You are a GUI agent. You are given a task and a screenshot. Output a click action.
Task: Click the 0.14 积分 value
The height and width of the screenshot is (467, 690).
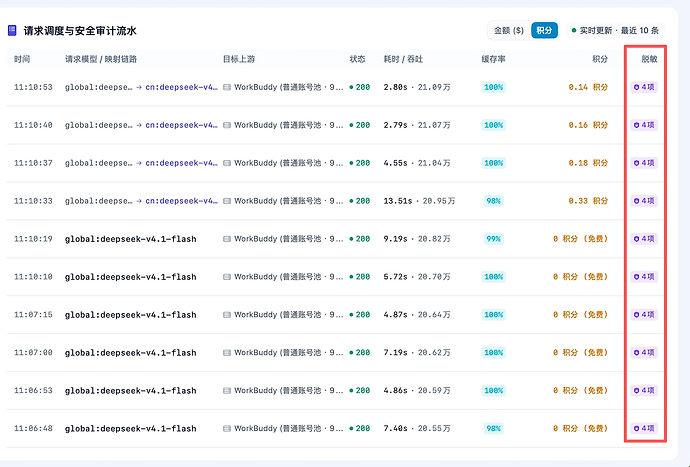[588, 87]
